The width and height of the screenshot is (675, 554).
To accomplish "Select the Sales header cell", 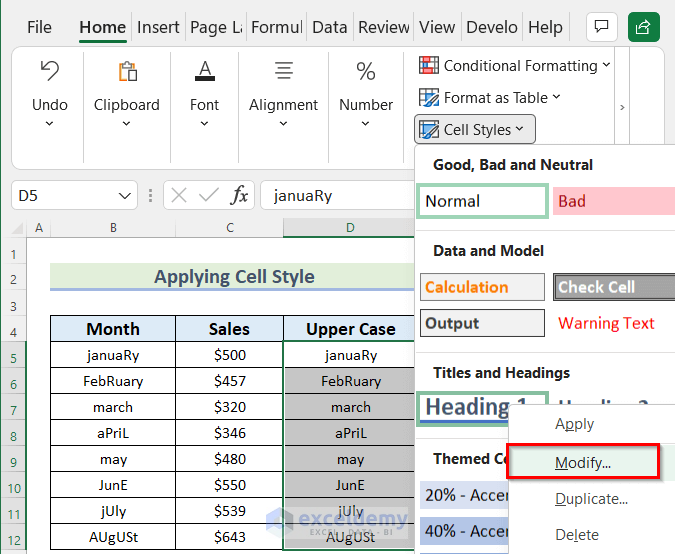I will [x=229, y=329].
